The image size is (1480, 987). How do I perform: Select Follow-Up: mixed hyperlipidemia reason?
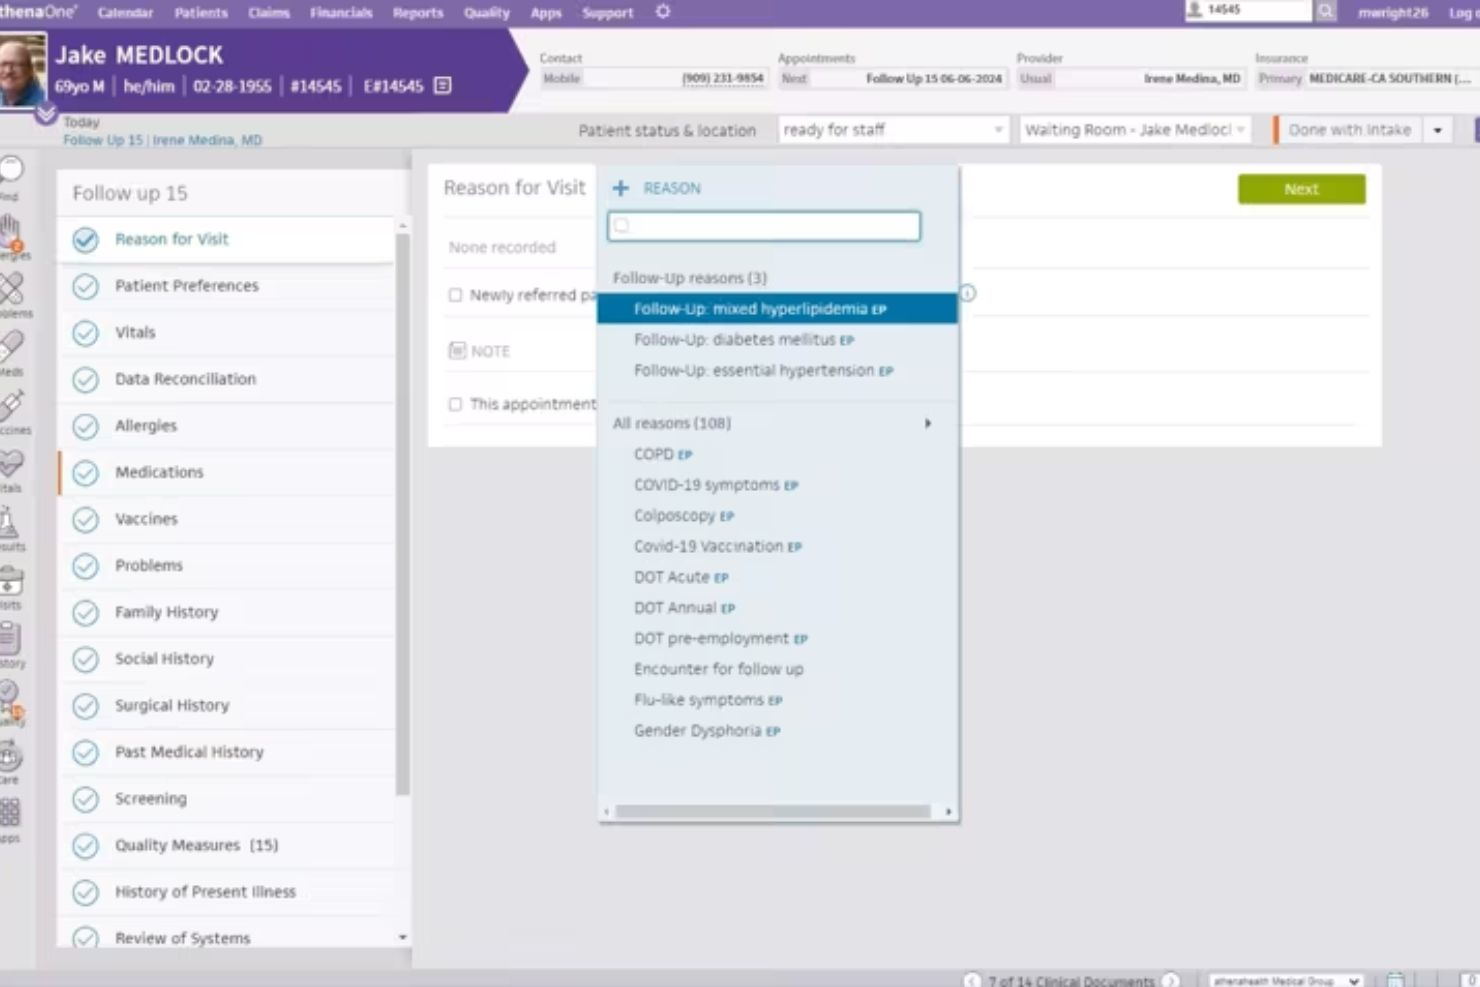tap(777, 309)
